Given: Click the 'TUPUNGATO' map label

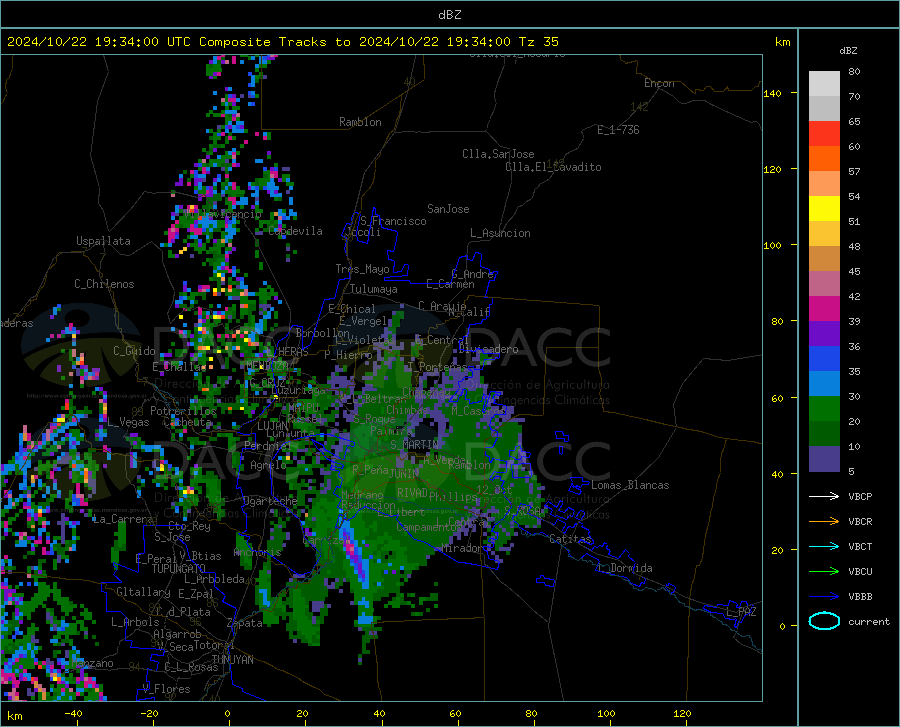Looking at the screenshot, I should [179, 569].
